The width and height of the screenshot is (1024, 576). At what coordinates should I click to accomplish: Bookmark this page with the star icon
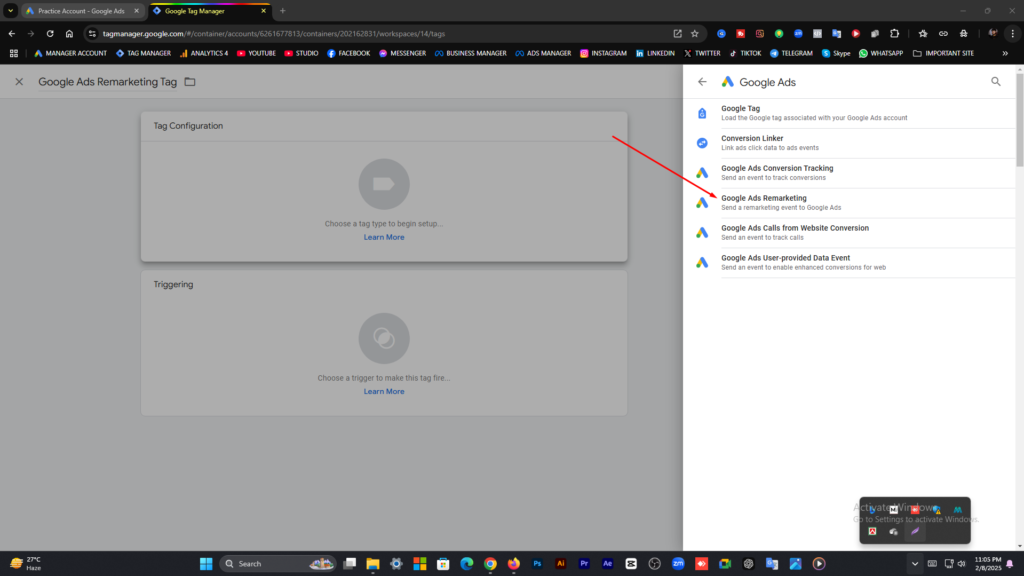(x=695, y=33)
